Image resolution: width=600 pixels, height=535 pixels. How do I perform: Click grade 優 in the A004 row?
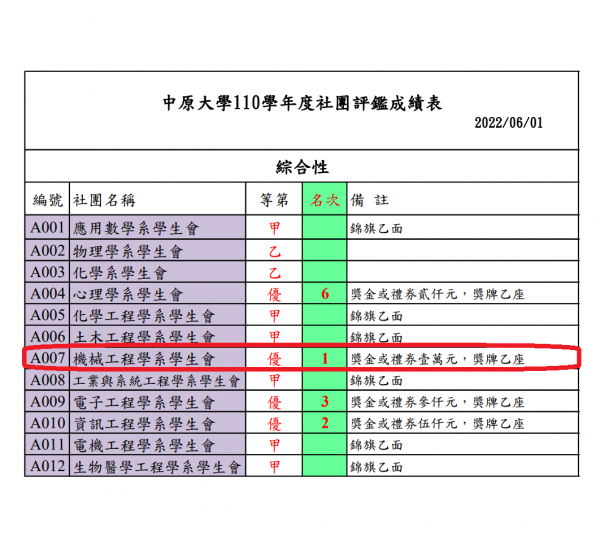[274, 294]
